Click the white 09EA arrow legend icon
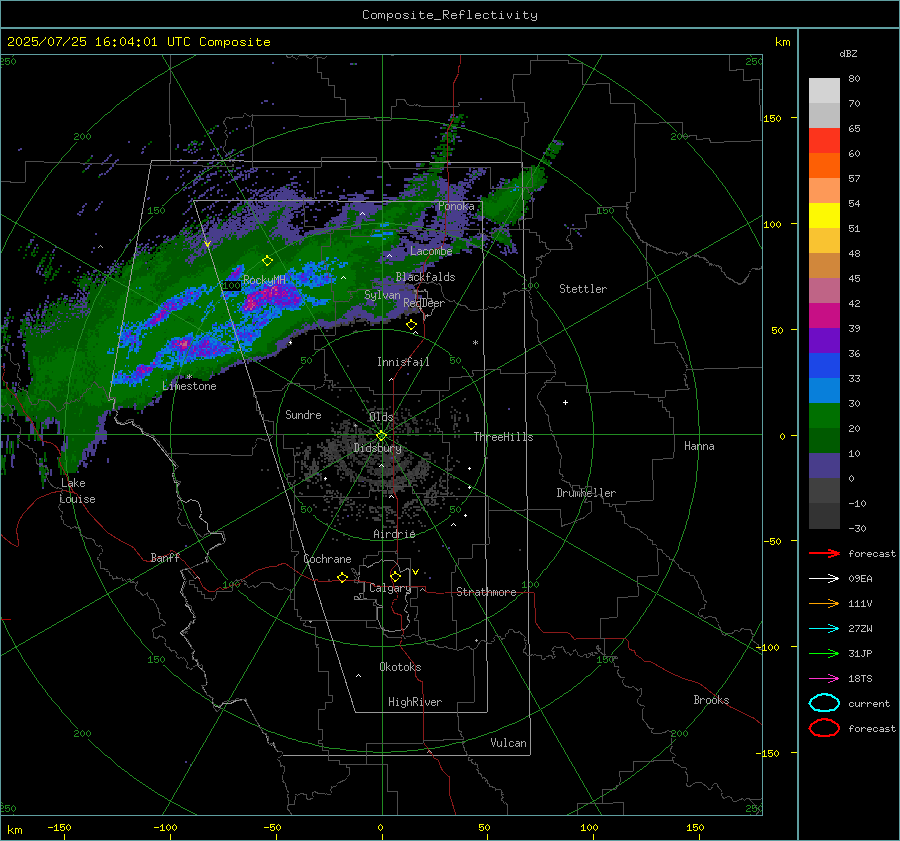 pyautogui.click(x=824, y=579)
